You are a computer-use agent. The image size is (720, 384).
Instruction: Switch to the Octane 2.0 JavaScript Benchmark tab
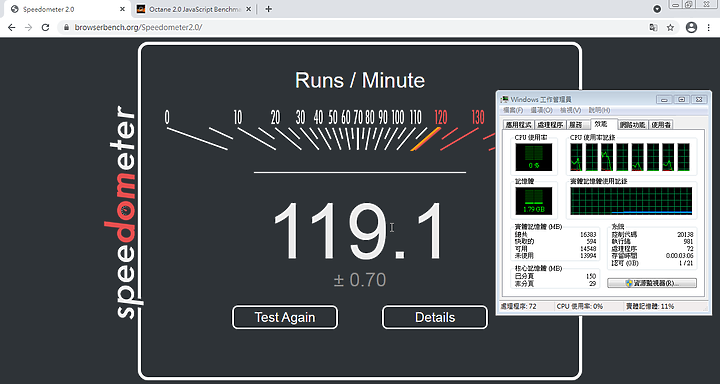195,9
